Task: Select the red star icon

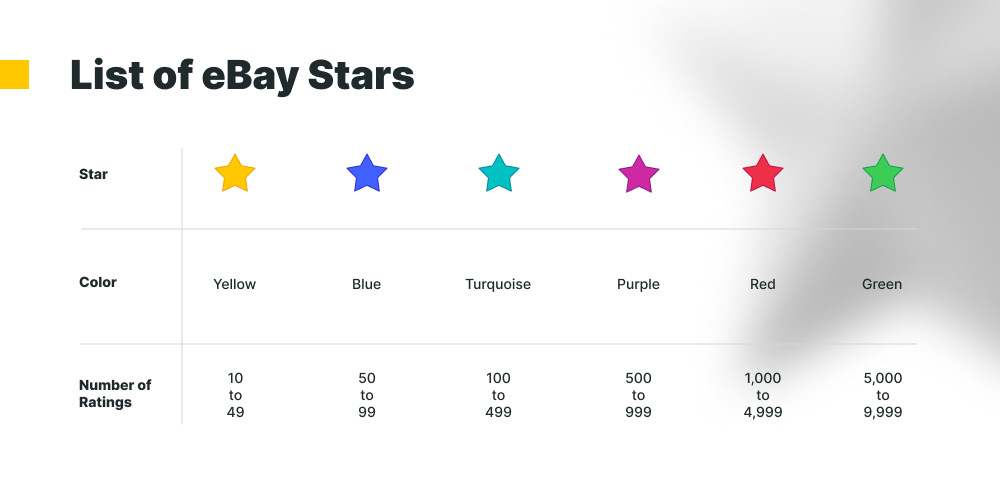Action: coord(763,173)
